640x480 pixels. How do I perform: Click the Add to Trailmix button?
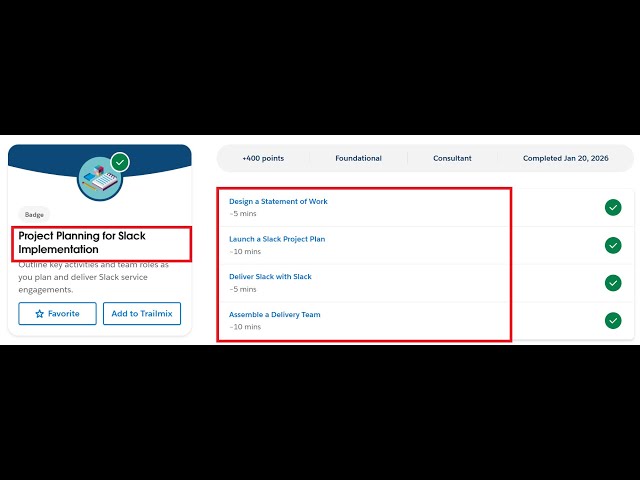pyautogui.click(x=142, y=313)
